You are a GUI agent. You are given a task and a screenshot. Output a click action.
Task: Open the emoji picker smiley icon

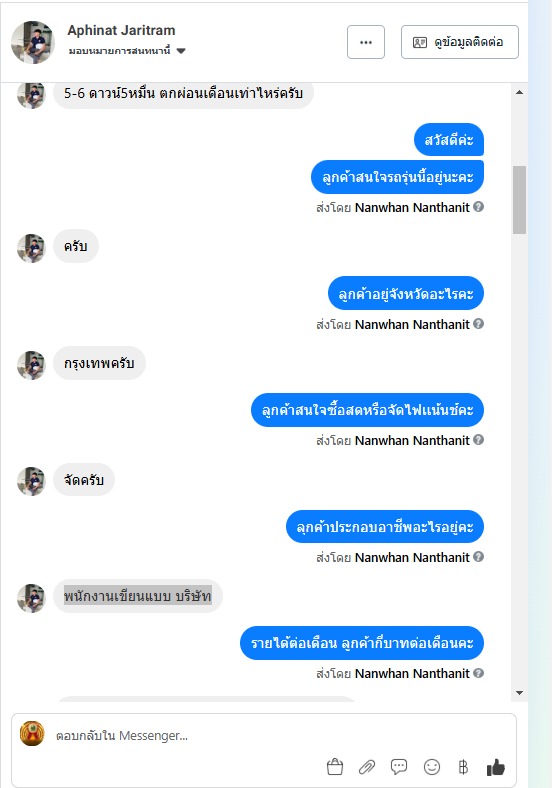tap(432, 767)
